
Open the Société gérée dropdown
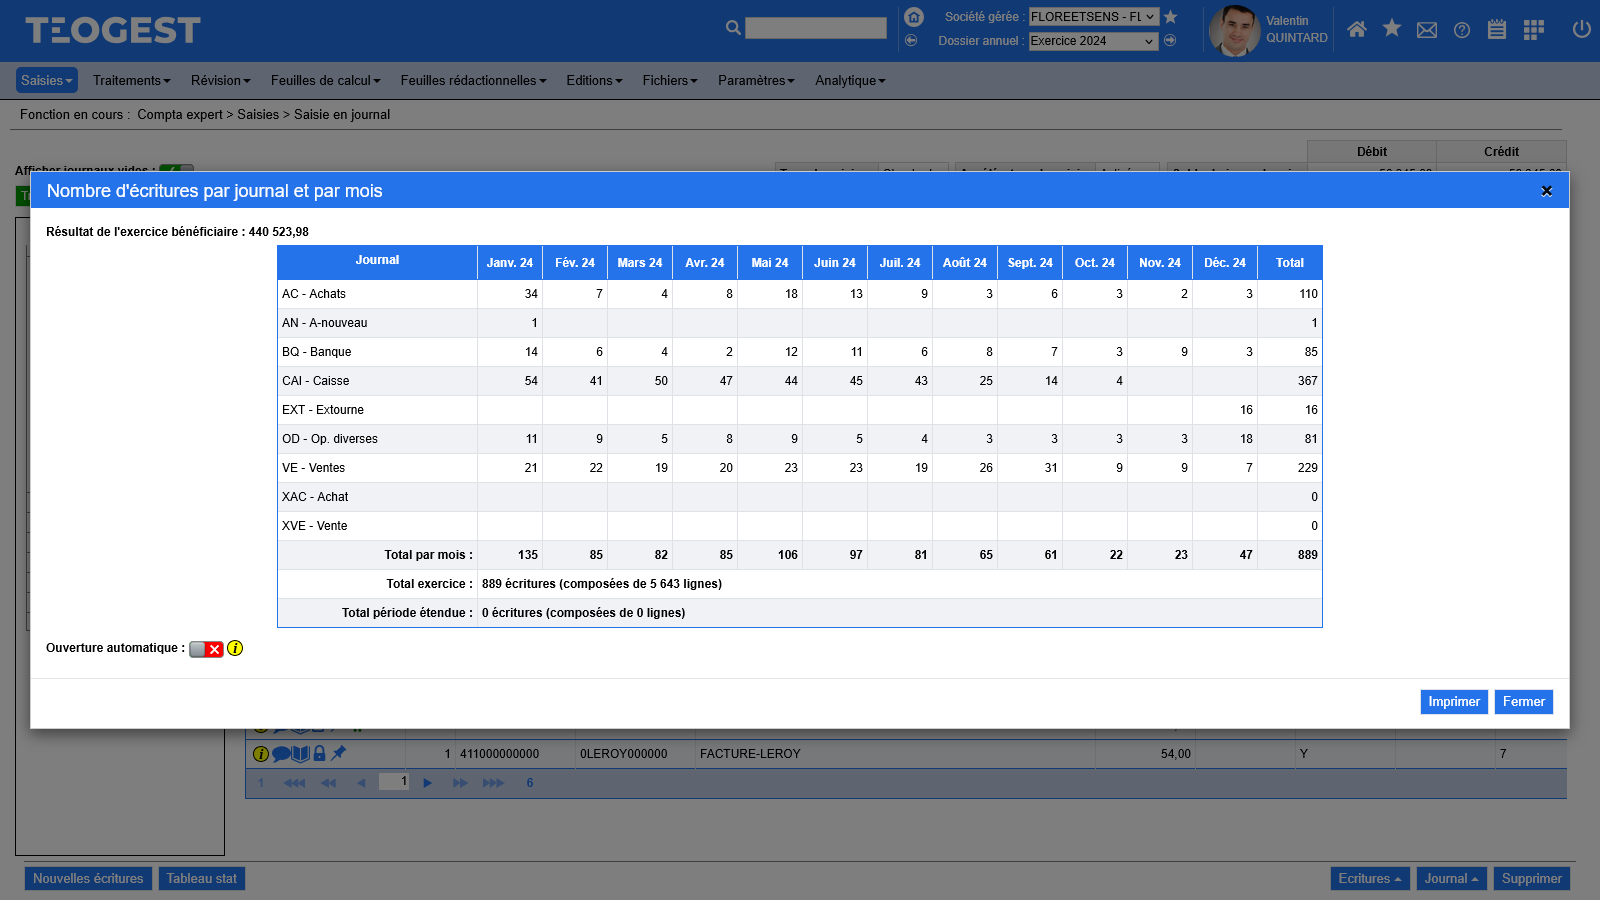(x=1094, y=17)
